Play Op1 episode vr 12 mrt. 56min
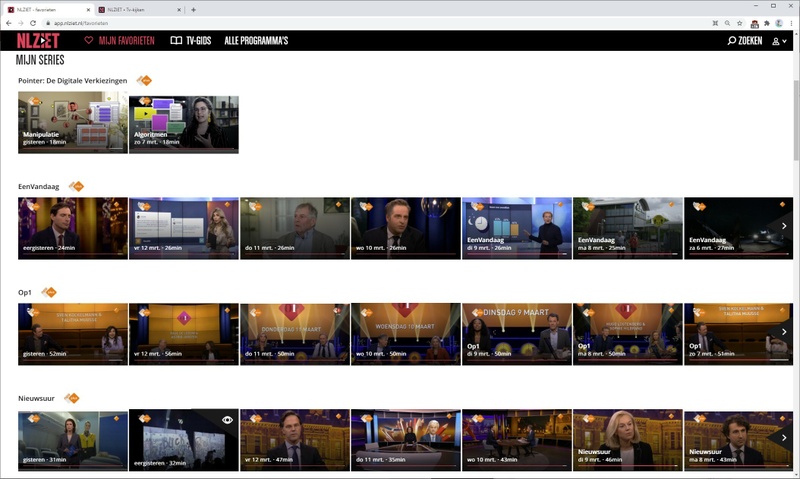Screen dimensions: 800x479 184,334
